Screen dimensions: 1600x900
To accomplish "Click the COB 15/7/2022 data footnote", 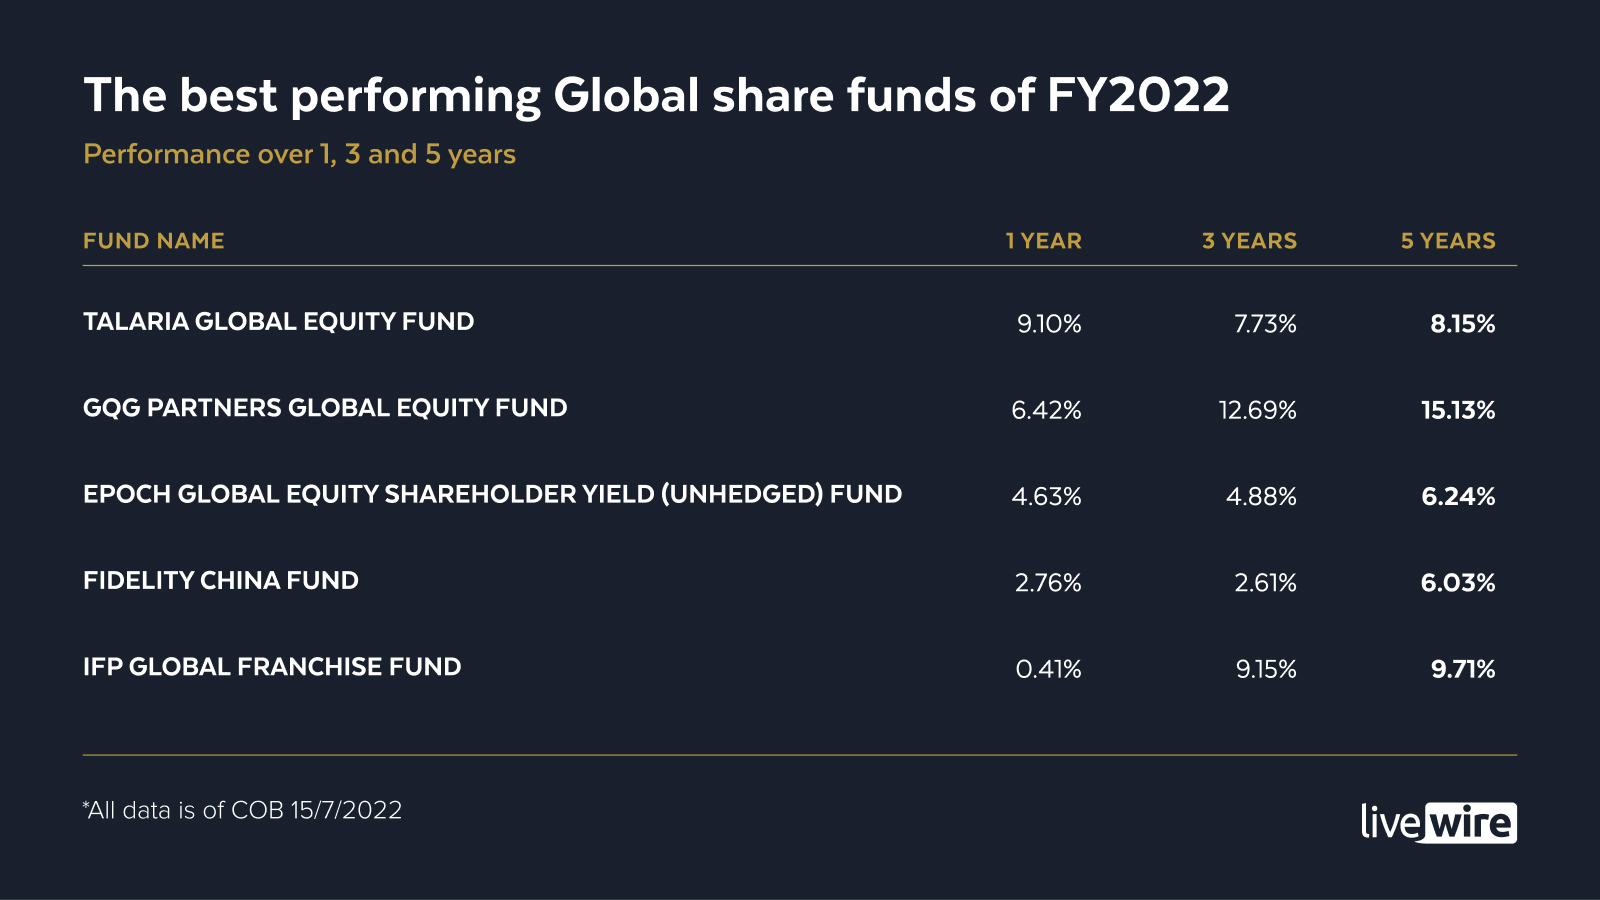I will coord(242,810).
